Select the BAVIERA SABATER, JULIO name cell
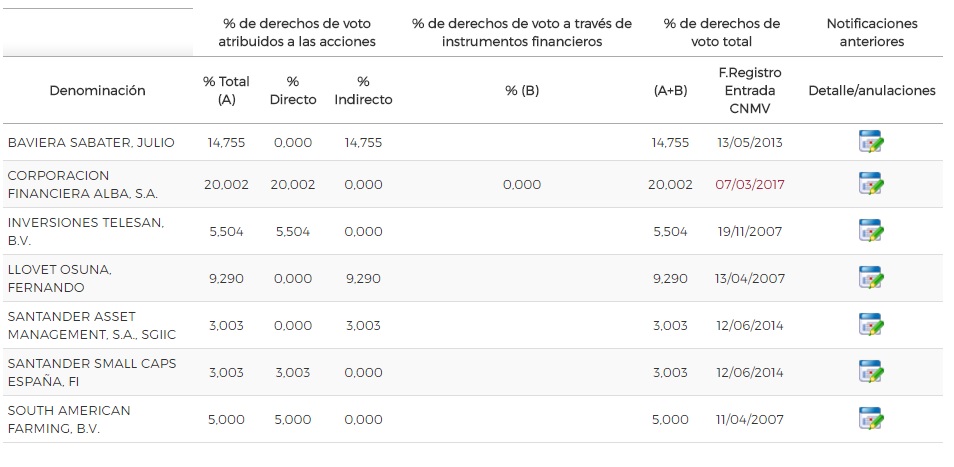This screenshot has height=467, width=954. pos(91,143)
